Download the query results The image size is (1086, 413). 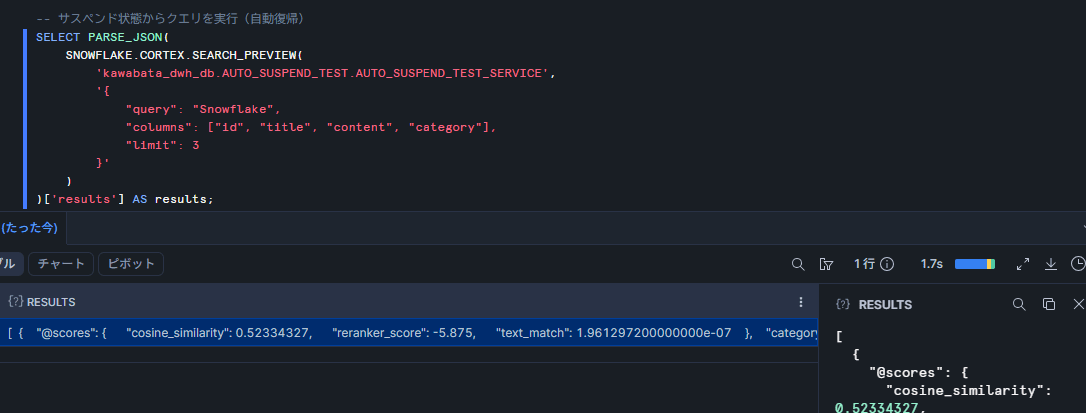point(1051,264)
